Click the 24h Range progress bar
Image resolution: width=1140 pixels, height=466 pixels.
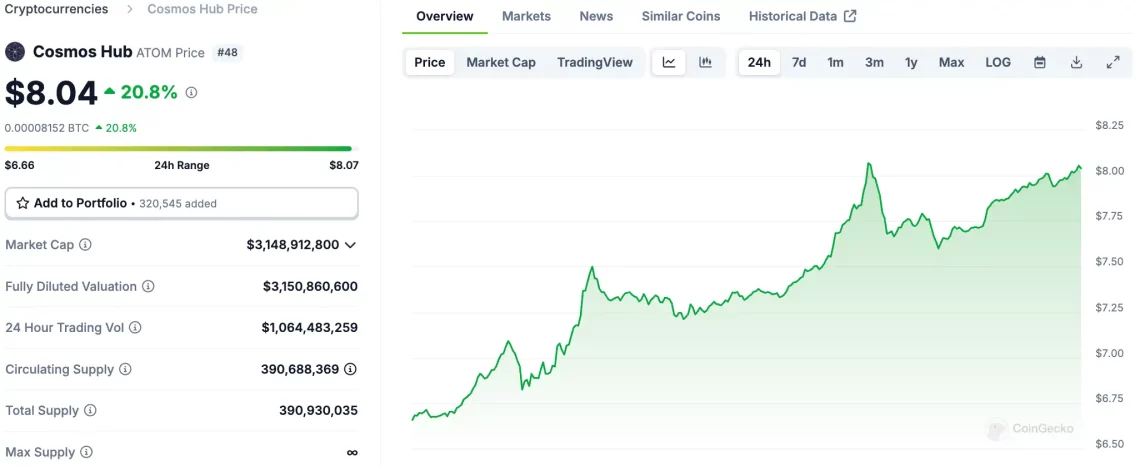pyautogui.click(x=178, y=148)
